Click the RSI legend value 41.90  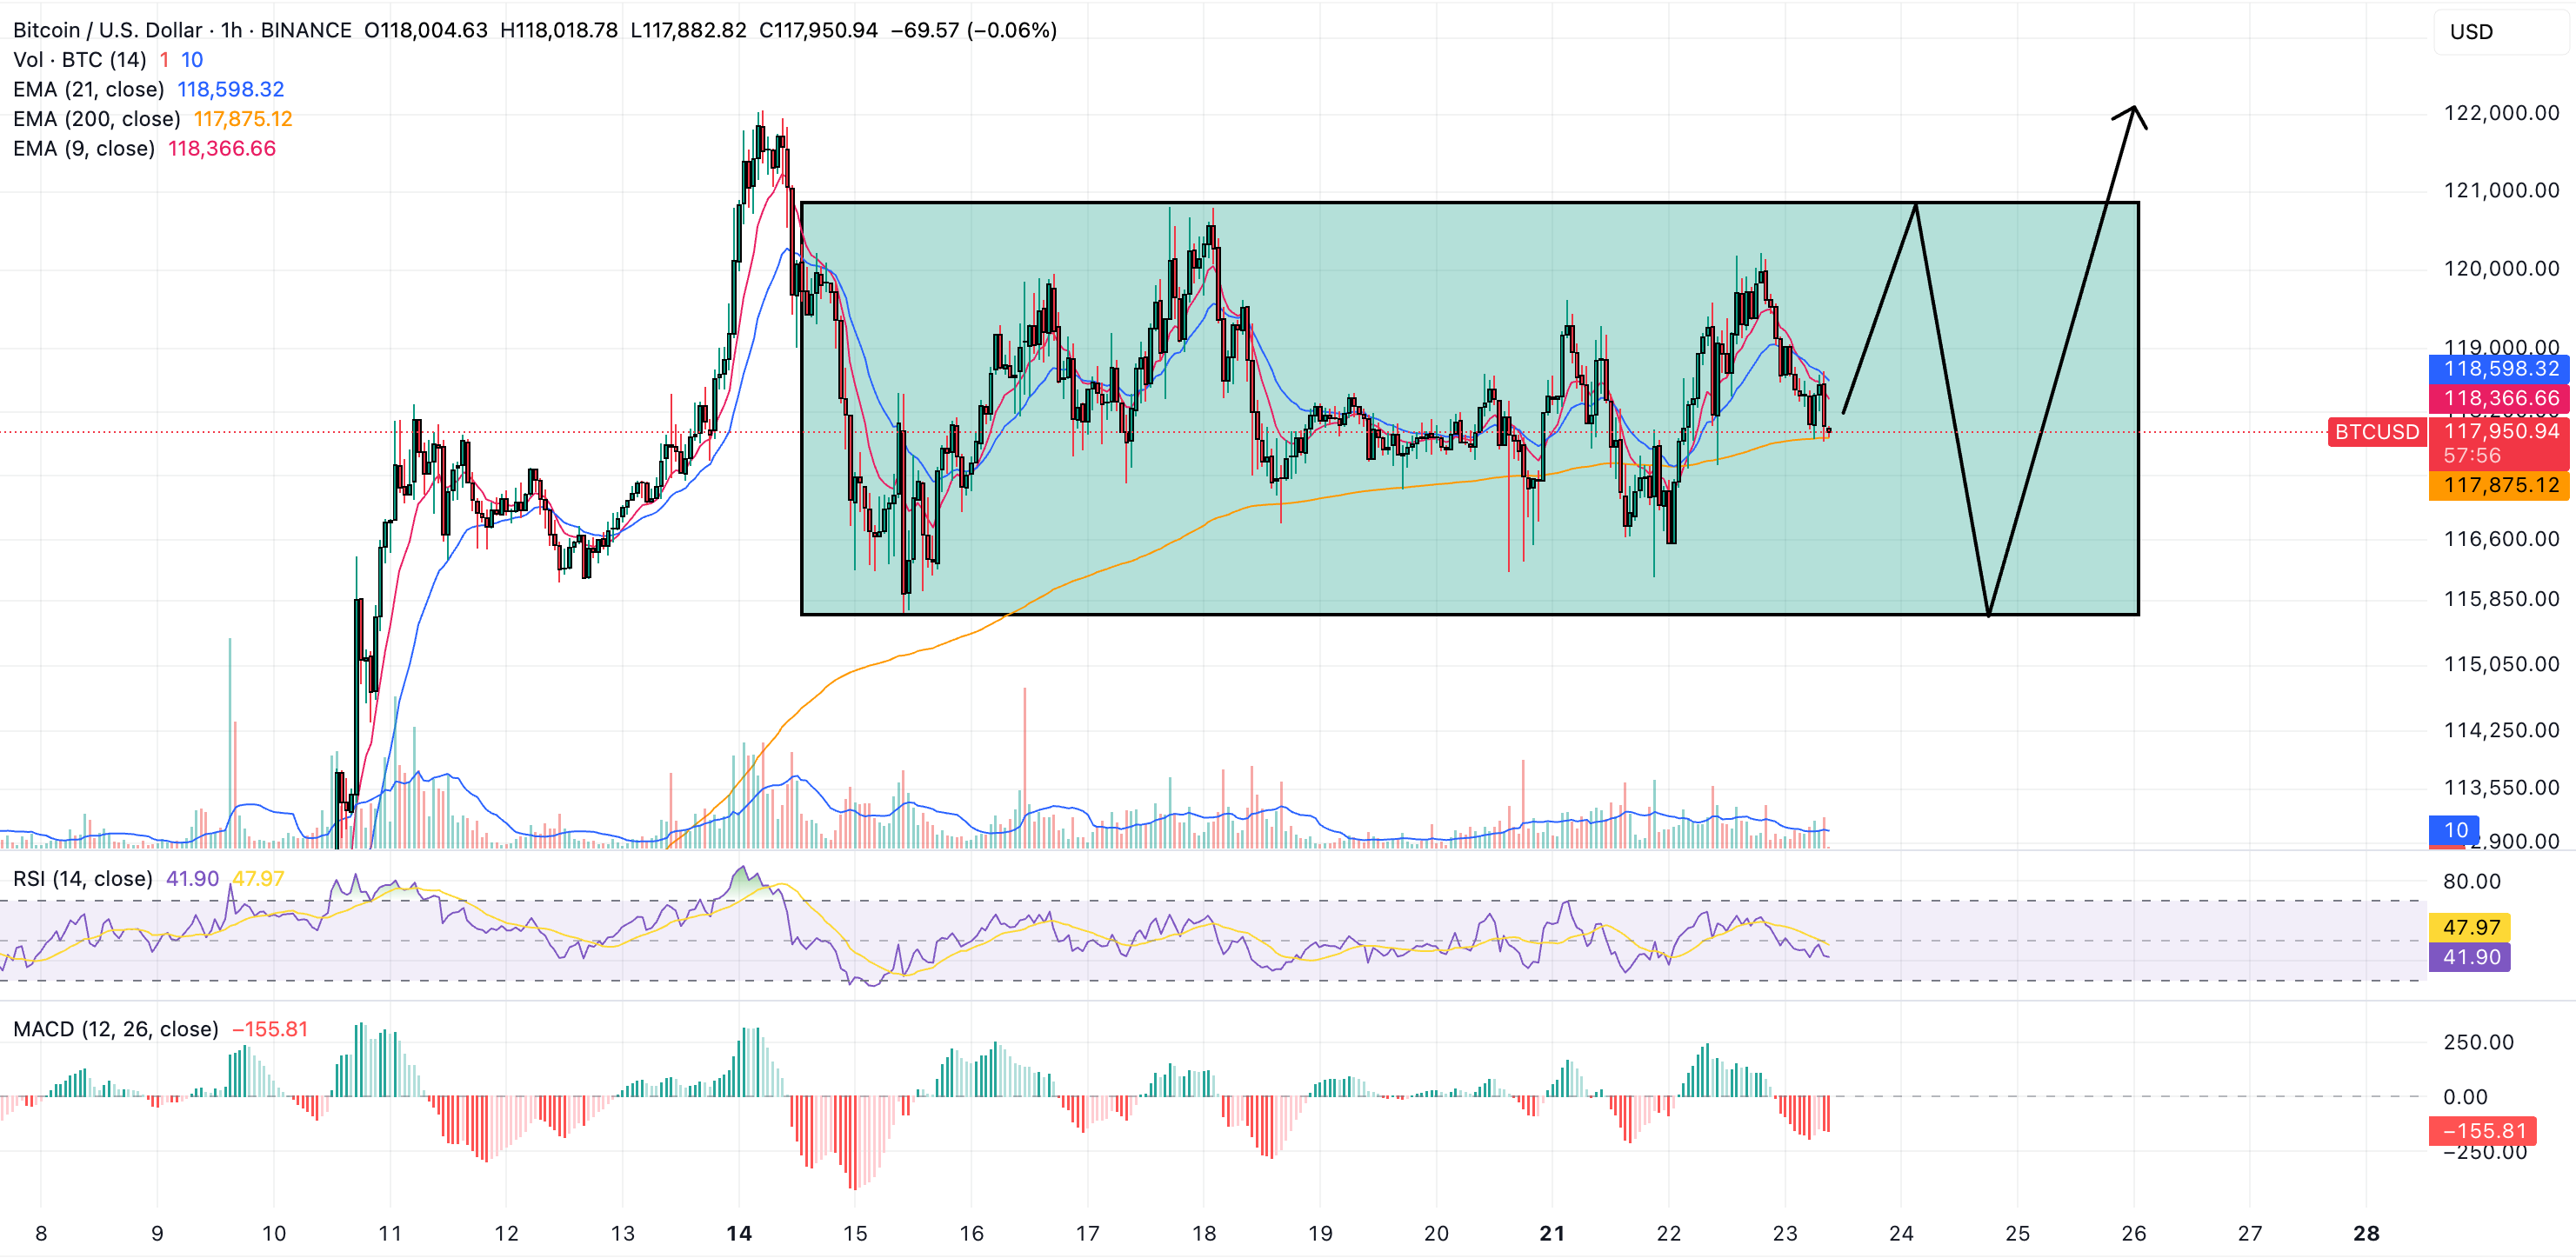click(192, 878)
